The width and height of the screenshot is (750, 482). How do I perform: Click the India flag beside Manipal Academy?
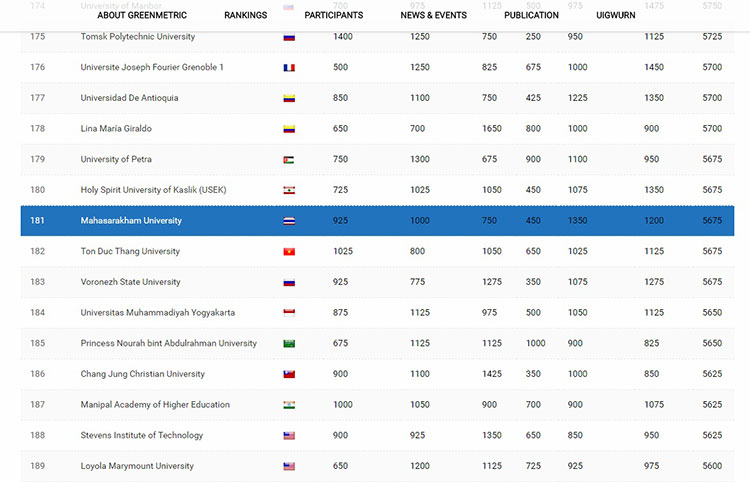coord(289,405)
